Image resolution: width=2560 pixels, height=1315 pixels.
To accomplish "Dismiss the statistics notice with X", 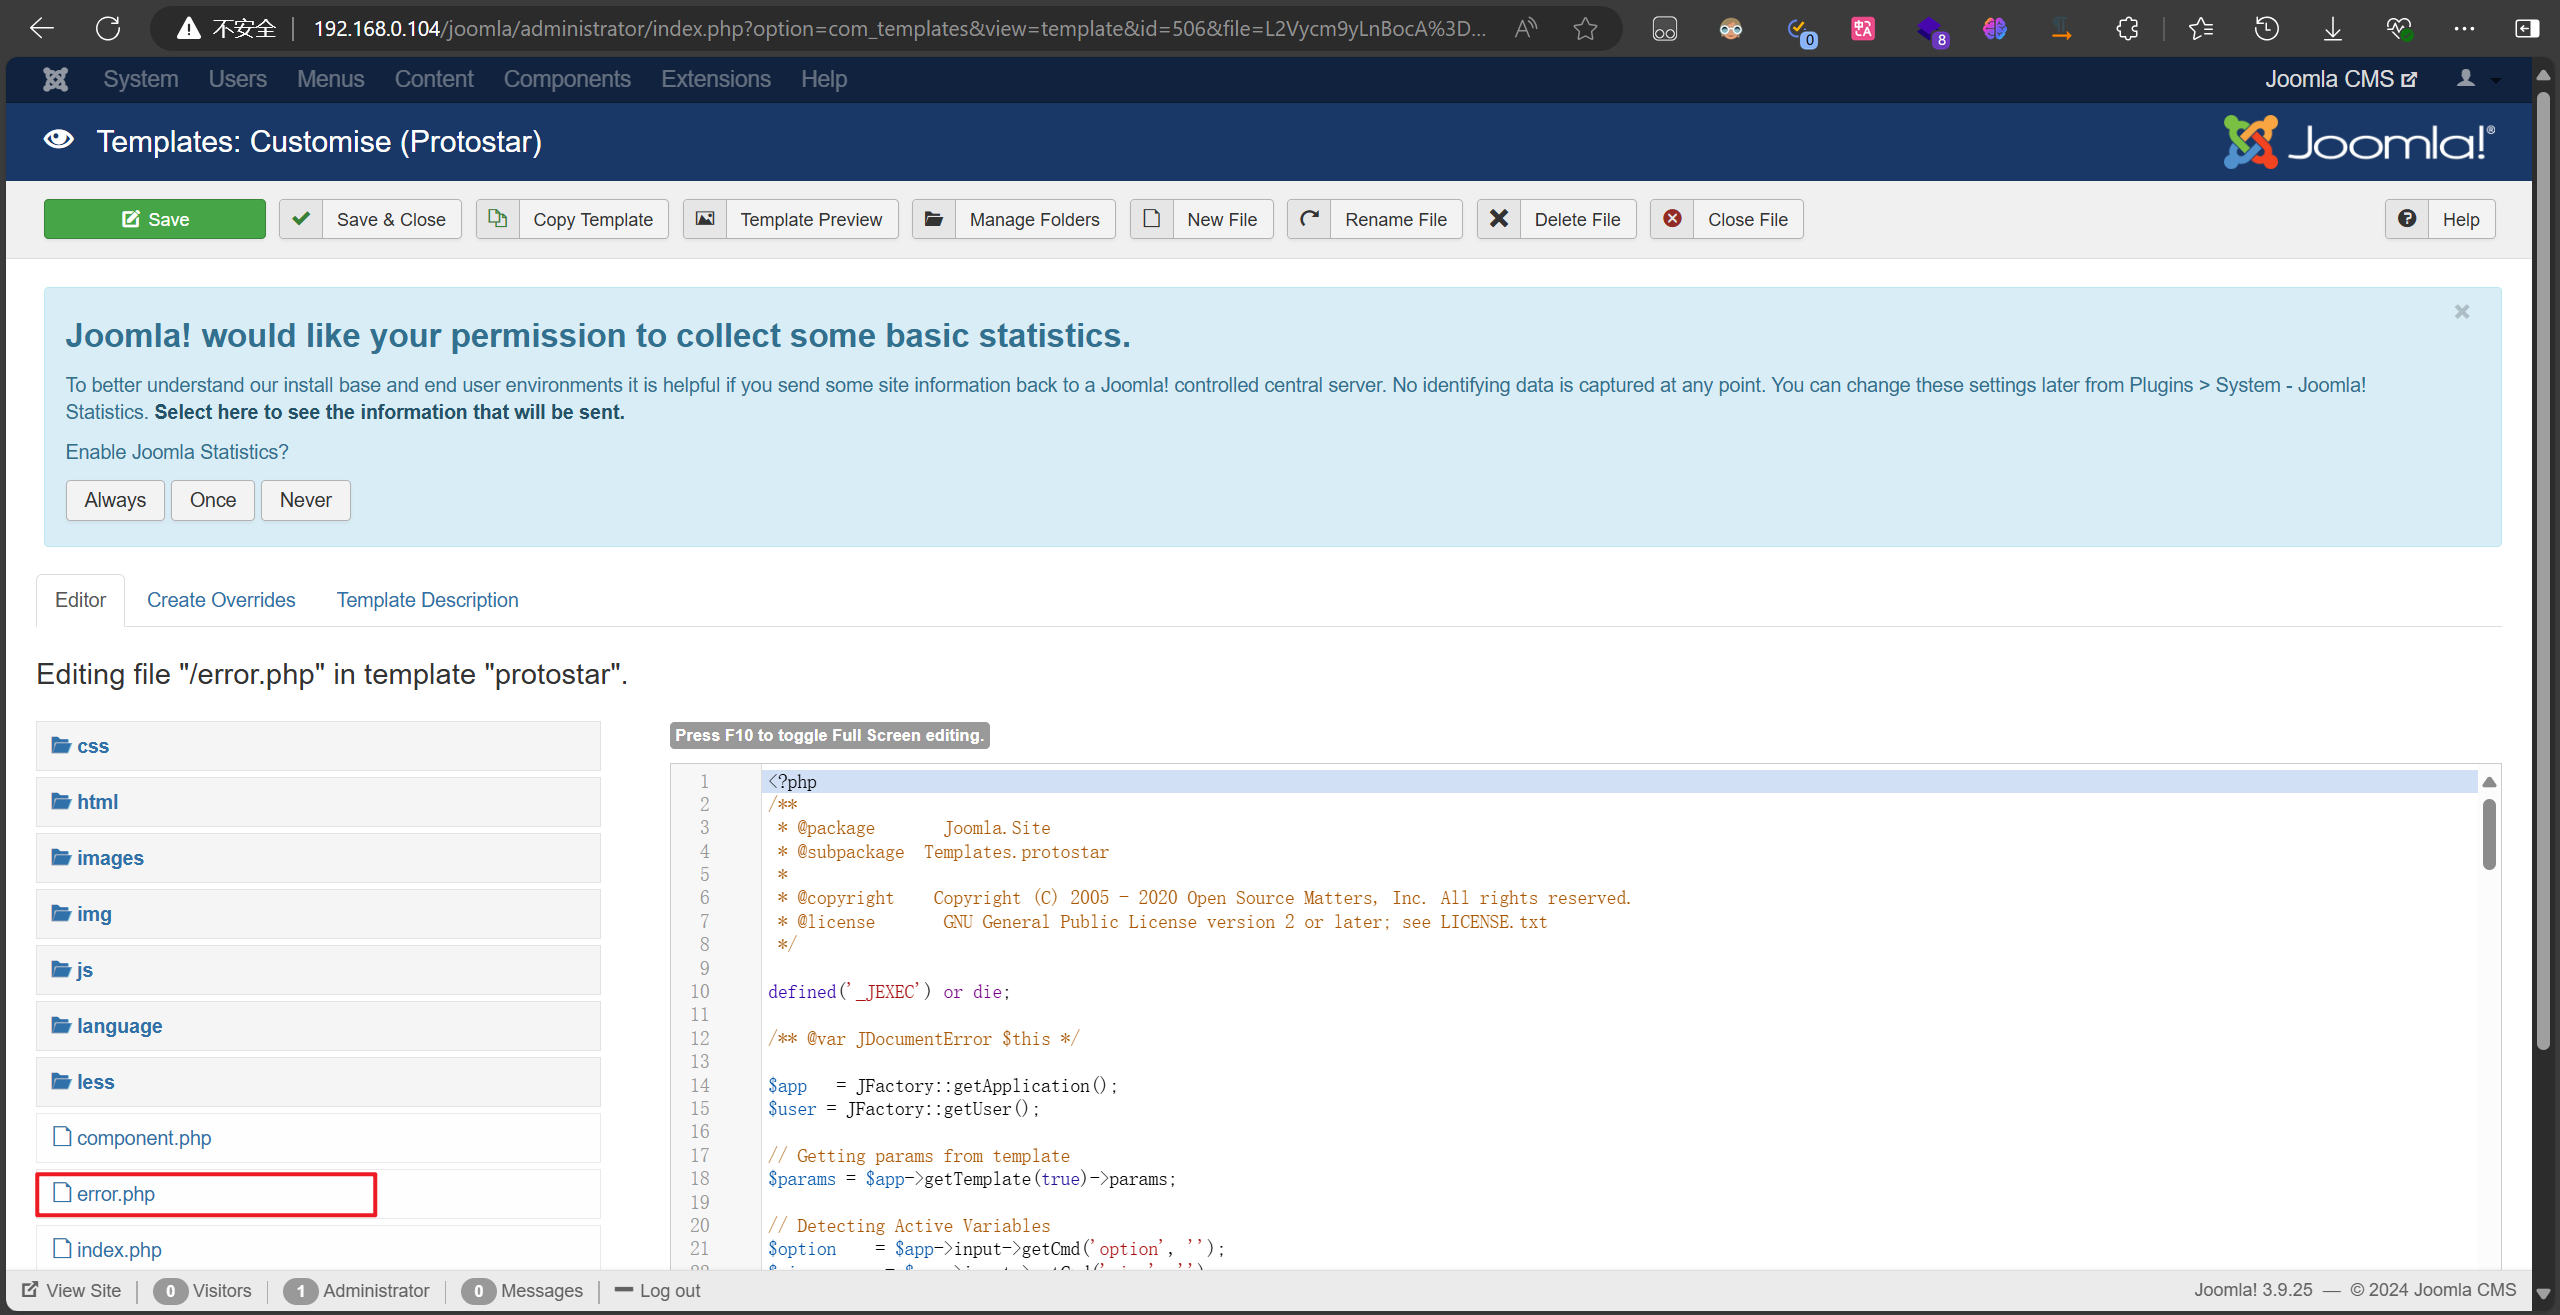I will tap(2462, 312).
